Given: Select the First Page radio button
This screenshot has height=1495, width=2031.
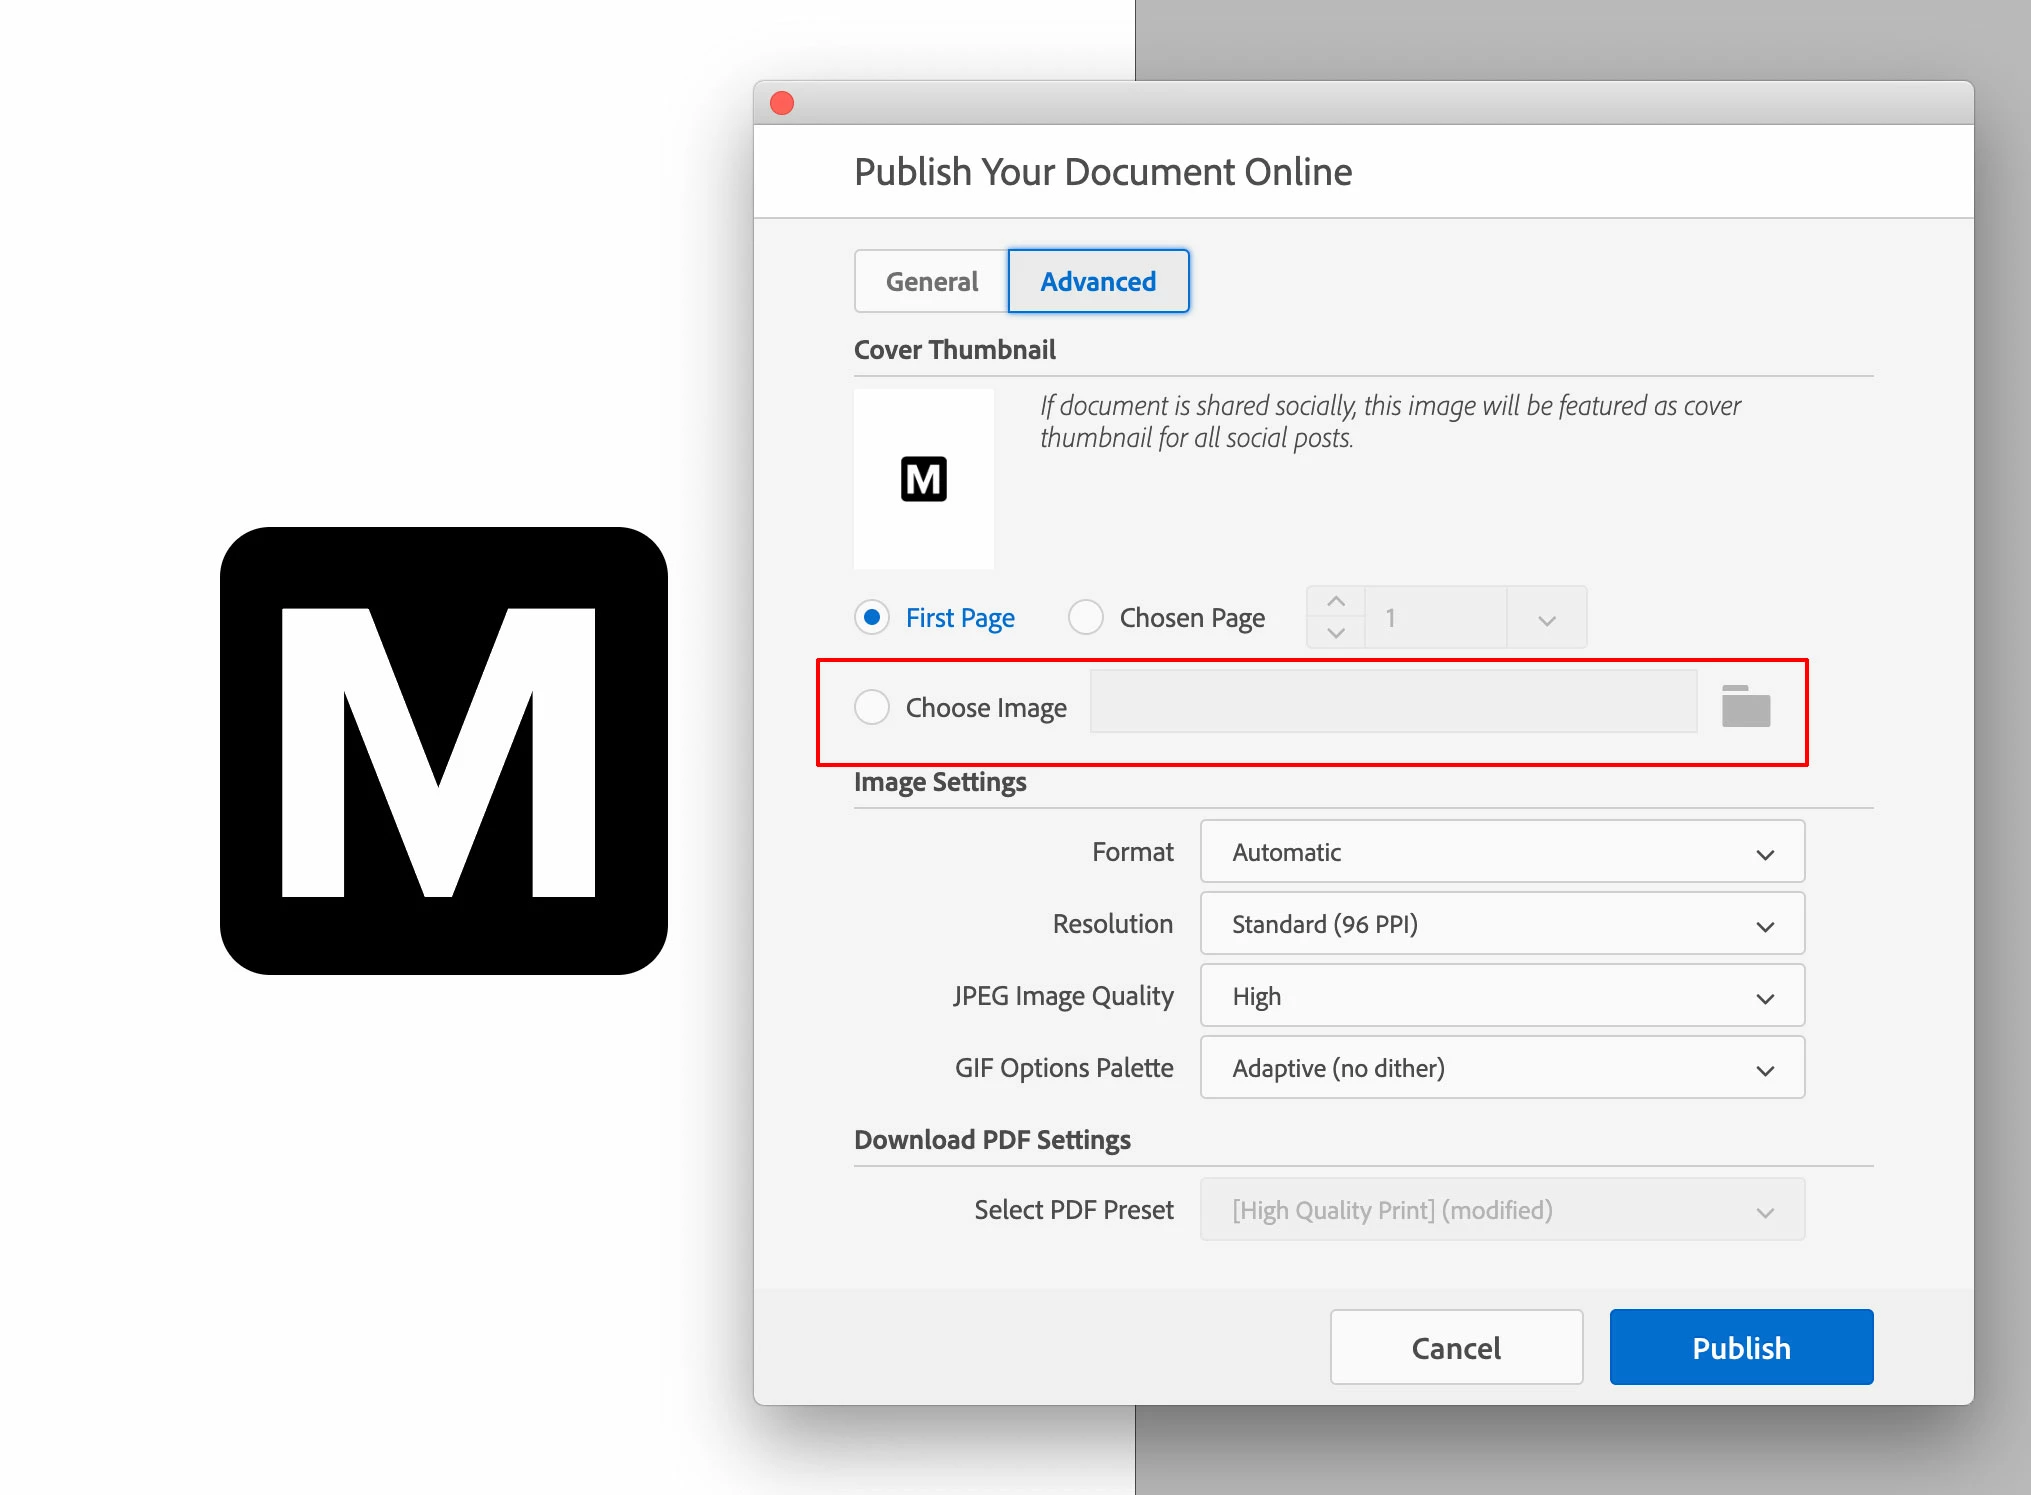Looking at the screenshot, I should click(872, 617).
